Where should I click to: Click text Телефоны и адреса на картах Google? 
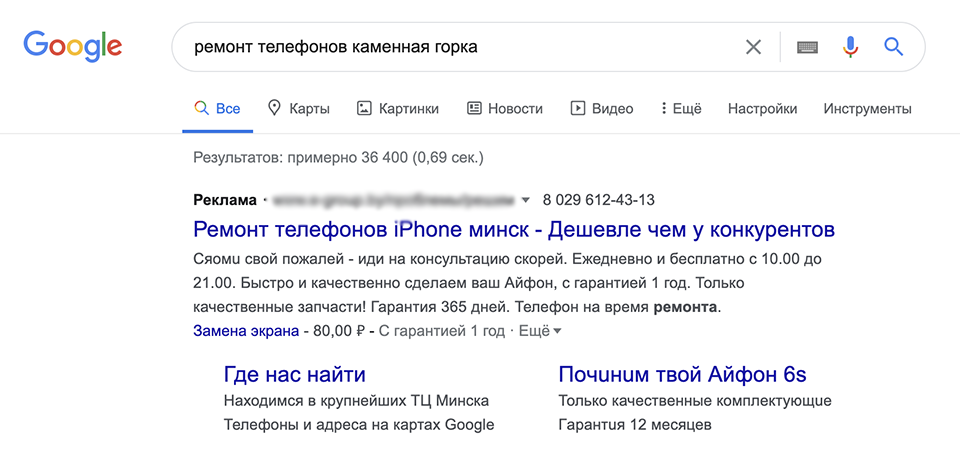(x=359, y=424)
